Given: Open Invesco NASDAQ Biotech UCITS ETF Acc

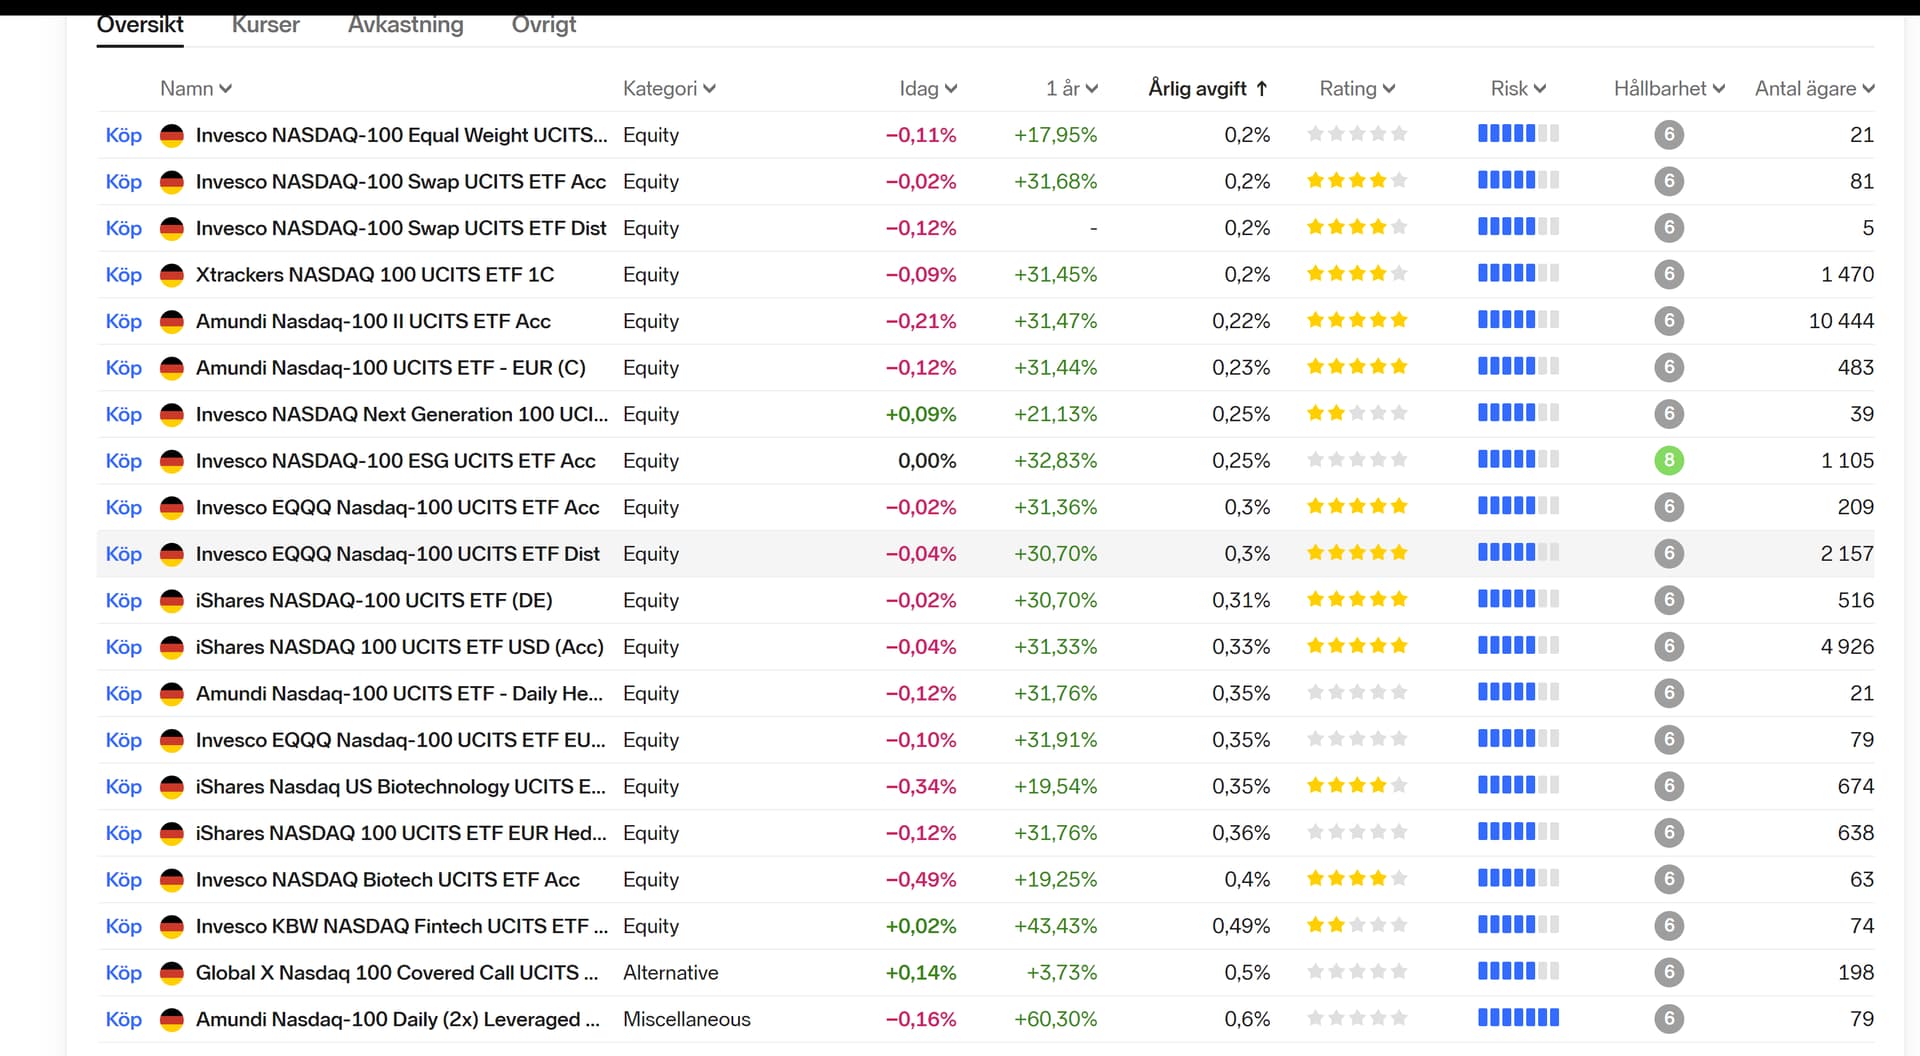Looking at the screenshot, I should (387, 880).
